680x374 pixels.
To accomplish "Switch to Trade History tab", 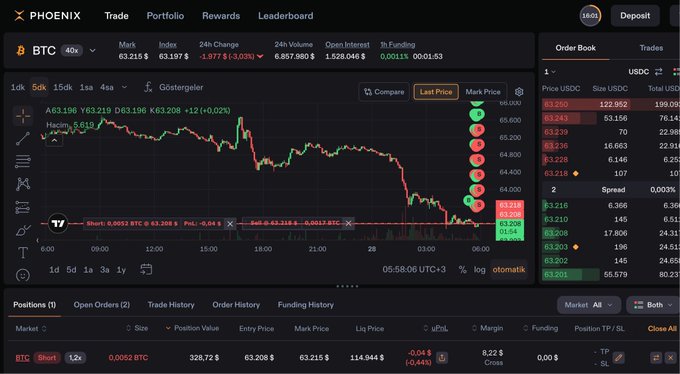I will pos(171,305).
